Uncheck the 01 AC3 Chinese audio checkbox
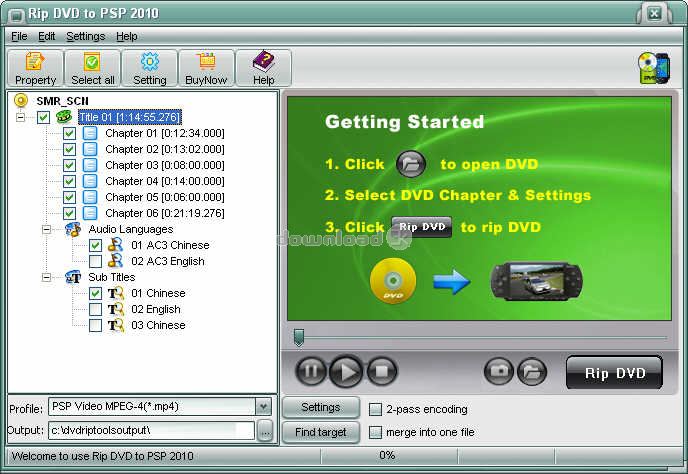688x474 pixels. (95, 245)
